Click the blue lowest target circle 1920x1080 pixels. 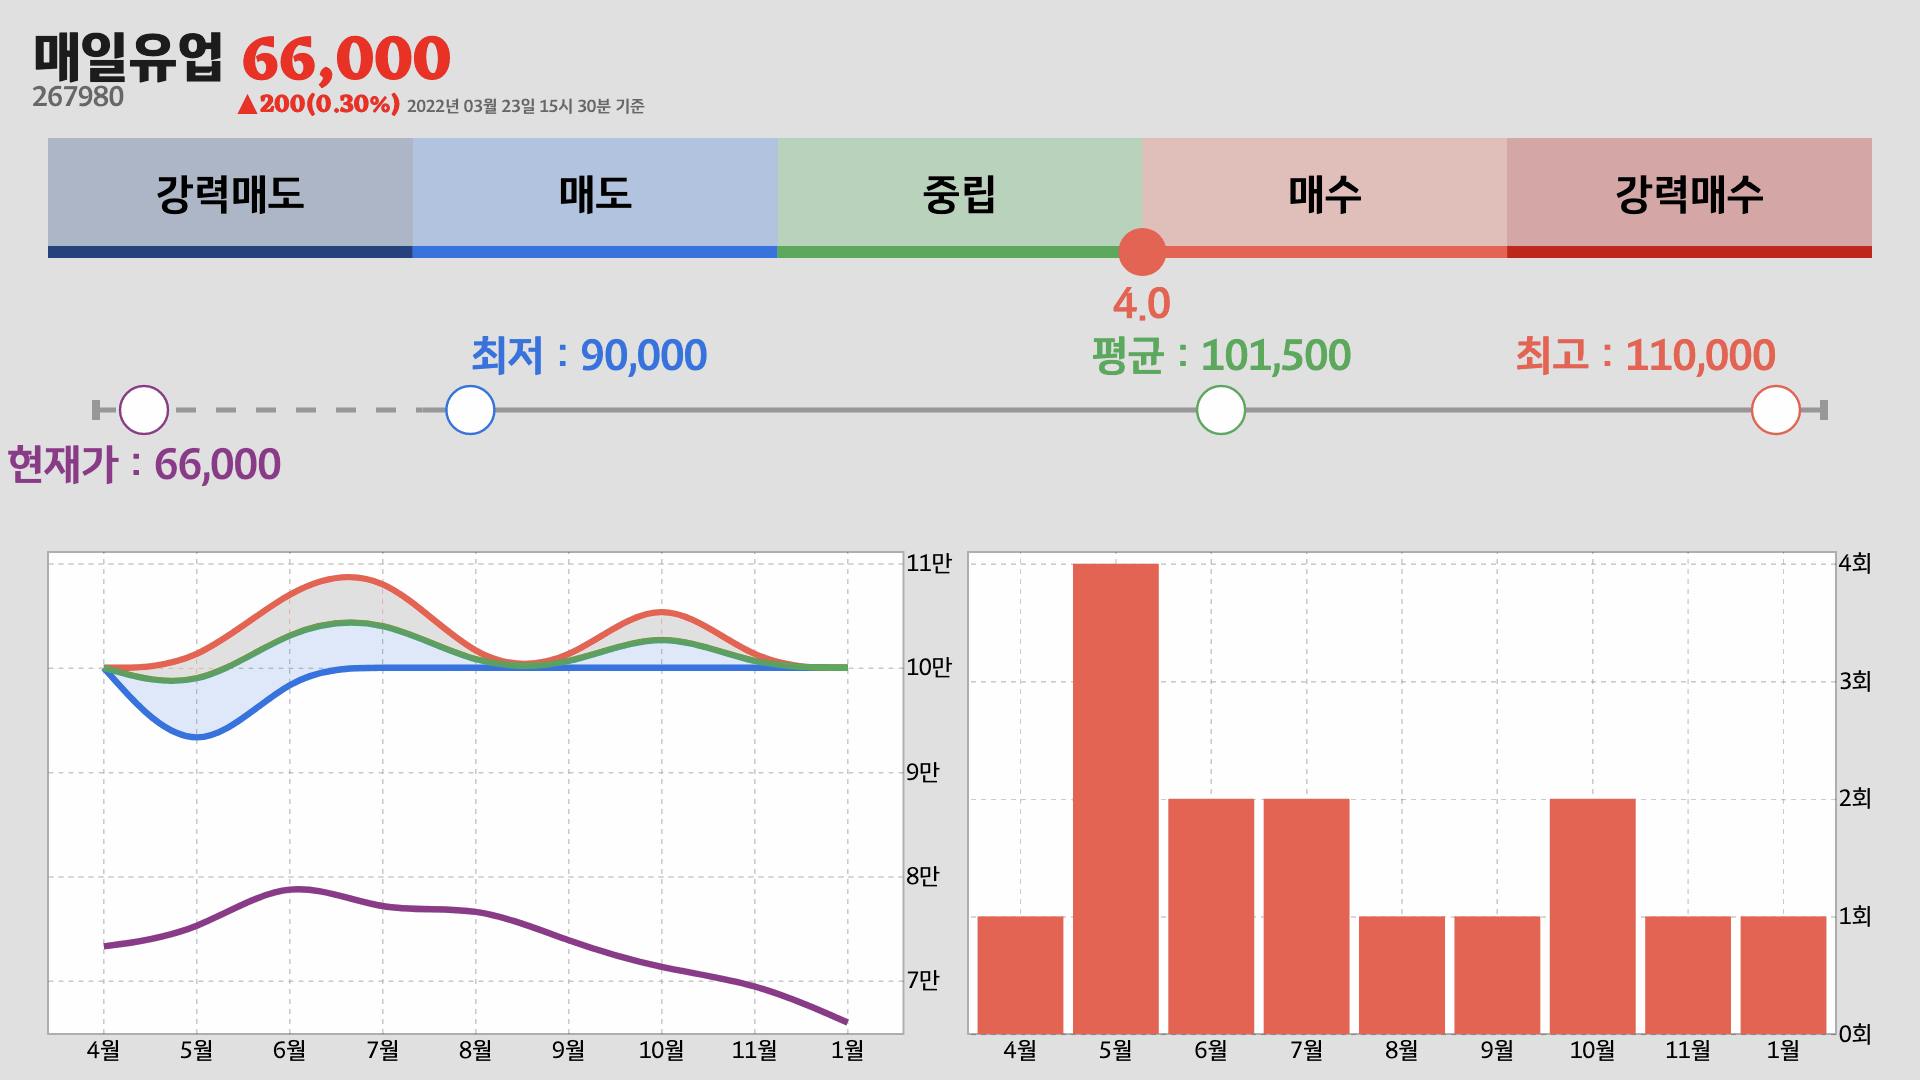point(470,410)
